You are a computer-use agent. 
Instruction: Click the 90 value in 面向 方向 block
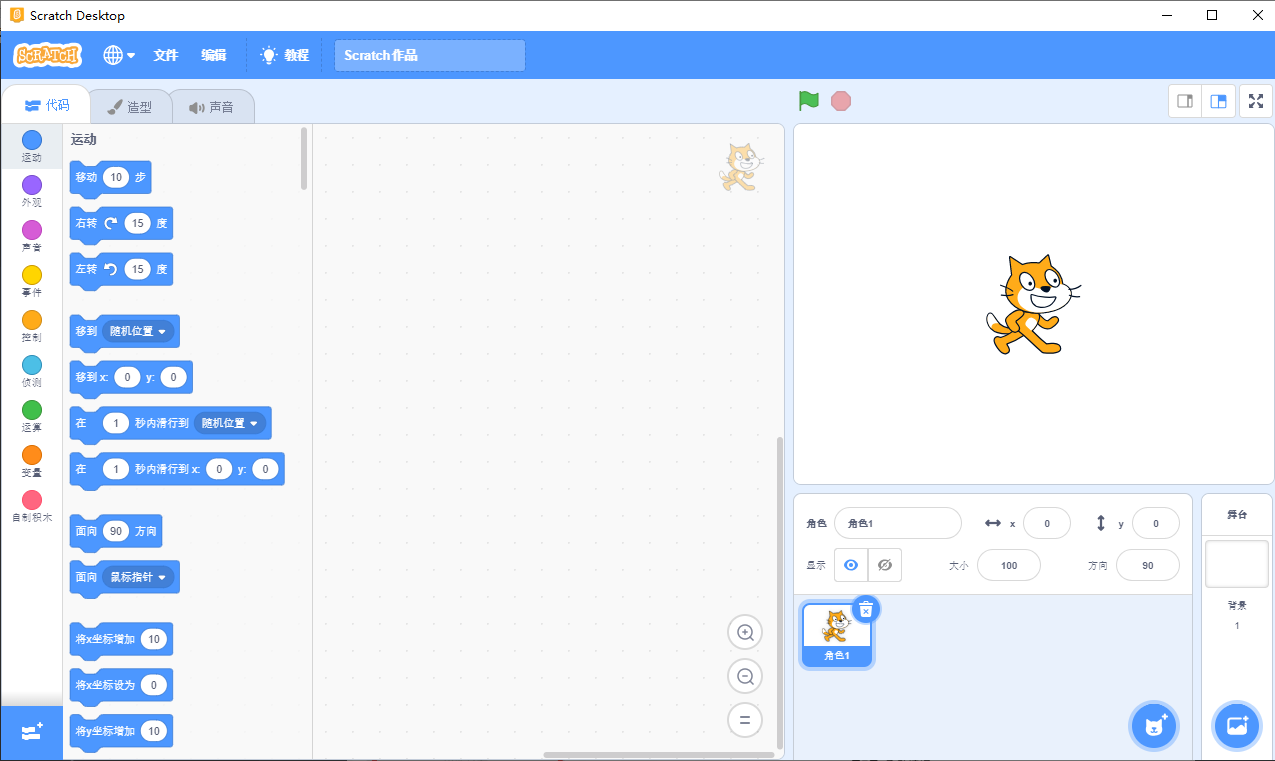[116, 531]
